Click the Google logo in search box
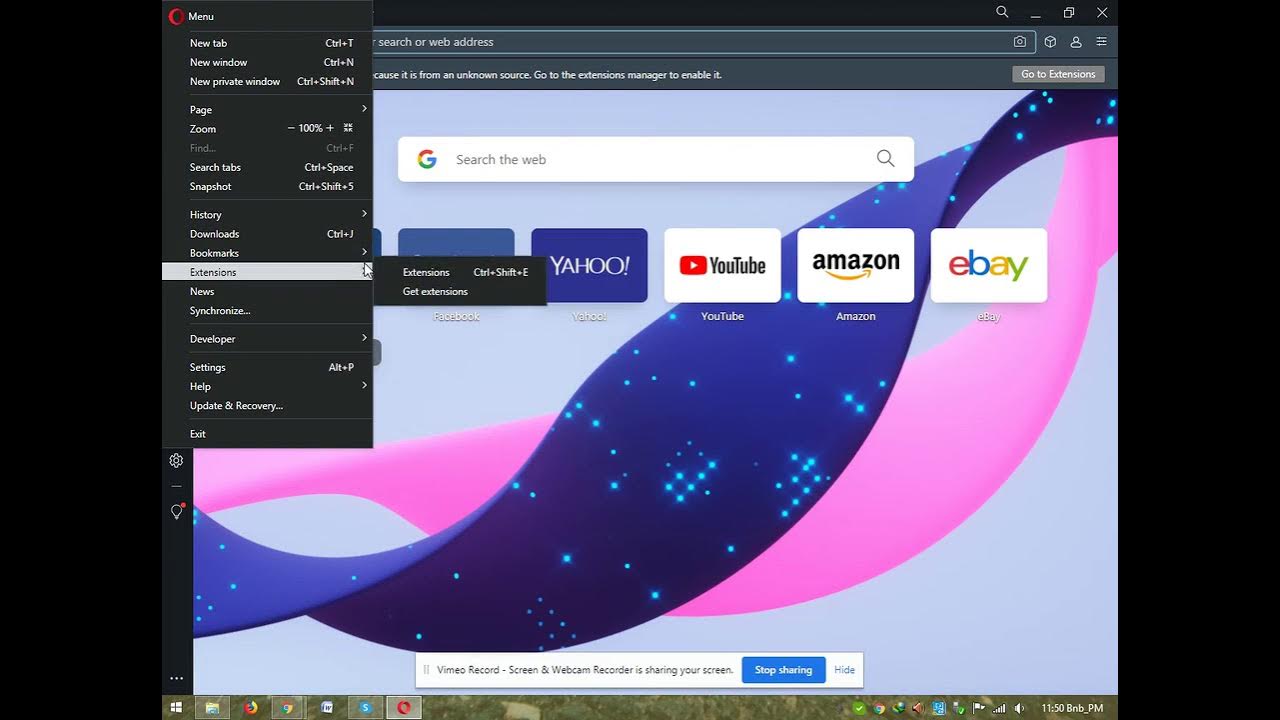The width and height of the screenshot is (1280, 720). 427,159
